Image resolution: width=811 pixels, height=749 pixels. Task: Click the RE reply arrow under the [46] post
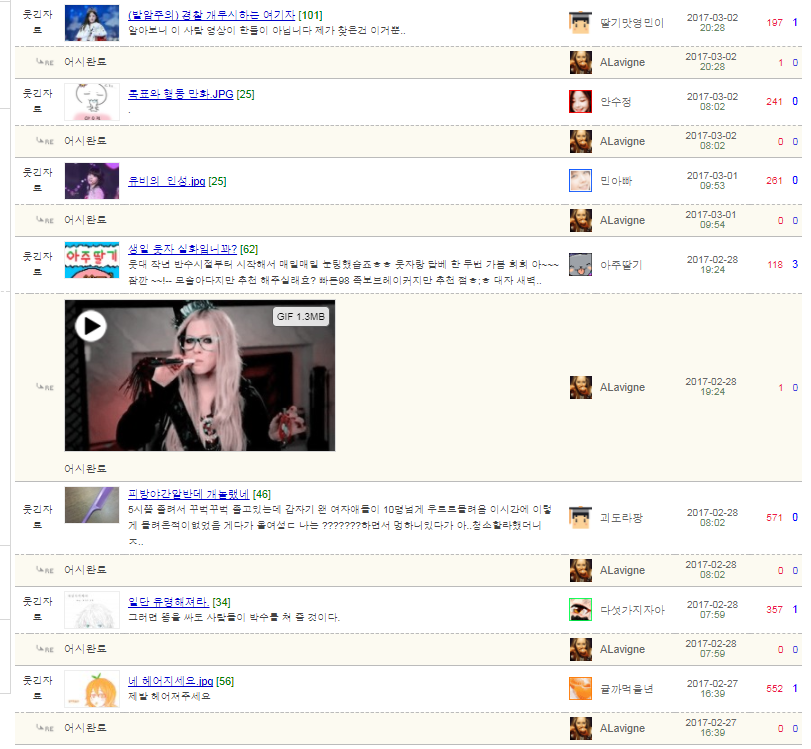coord(45,570)
